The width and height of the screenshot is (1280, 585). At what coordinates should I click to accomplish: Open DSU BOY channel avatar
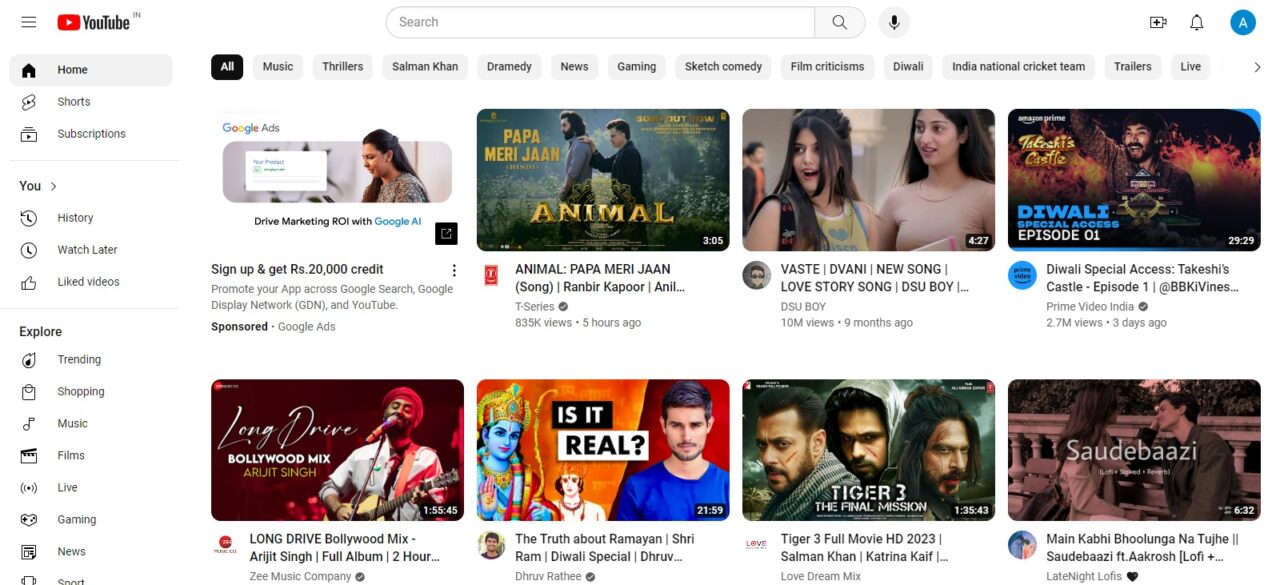click(x=756, y=276)
